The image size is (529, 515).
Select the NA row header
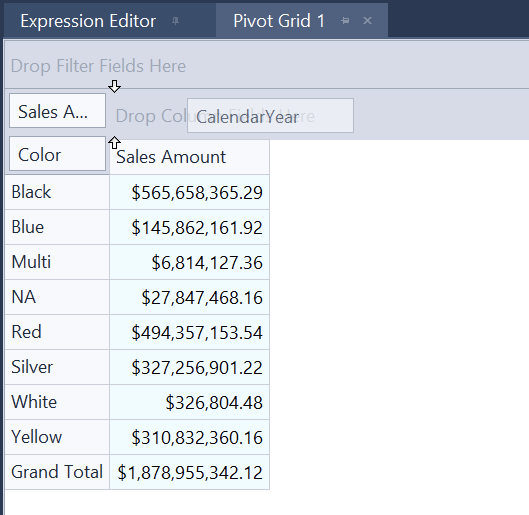(x=57, y=297)
